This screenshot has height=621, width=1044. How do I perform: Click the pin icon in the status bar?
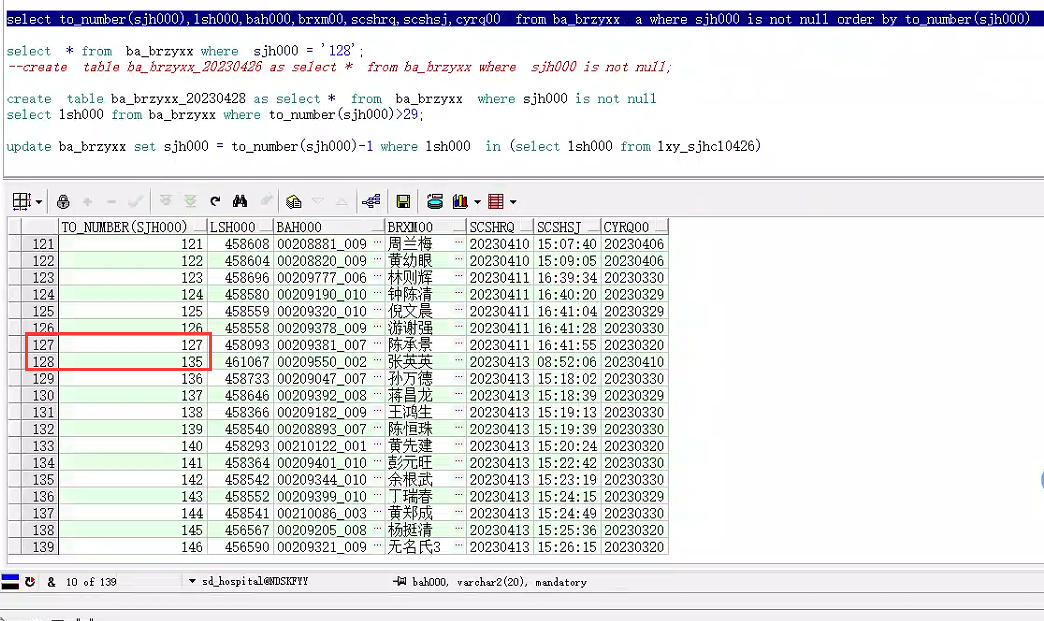click(400, 582)
